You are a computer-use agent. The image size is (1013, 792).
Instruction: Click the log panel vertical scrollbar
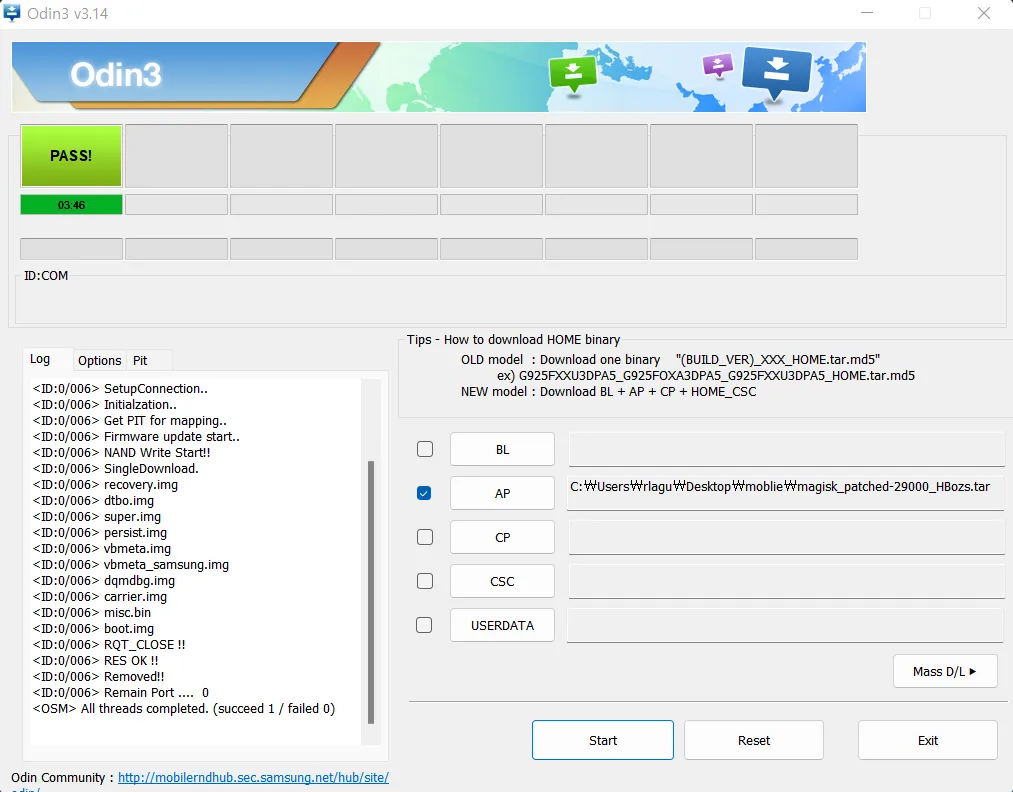tap(371, 592)
